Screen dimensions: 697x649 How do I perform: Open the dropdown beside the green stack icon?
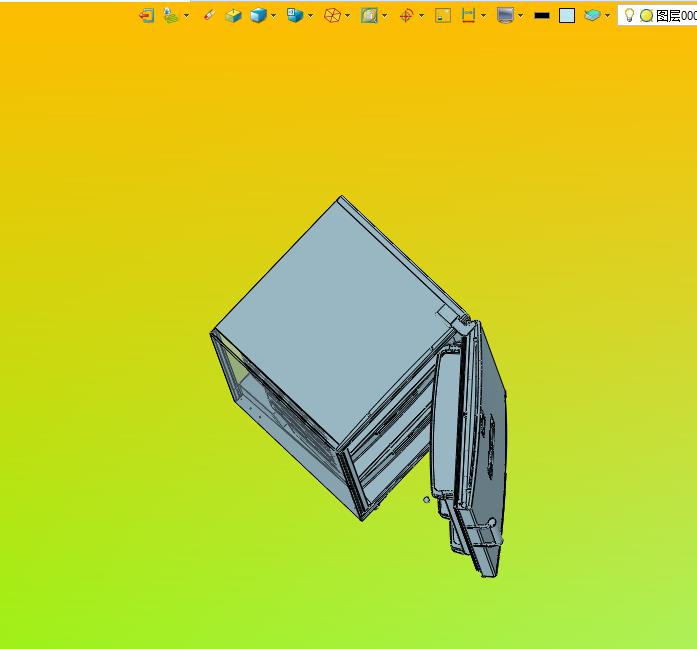coord(186,16)
